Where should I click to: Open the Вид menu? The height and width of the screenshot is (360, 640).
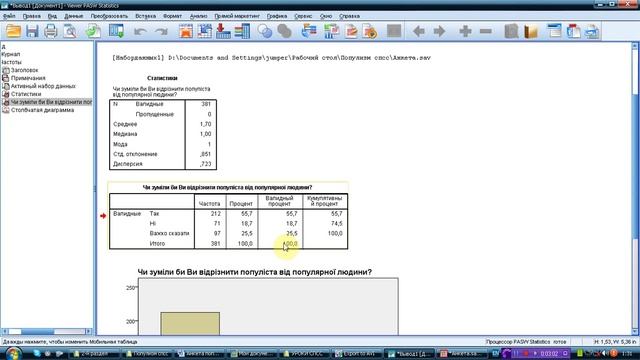(52, 16)
